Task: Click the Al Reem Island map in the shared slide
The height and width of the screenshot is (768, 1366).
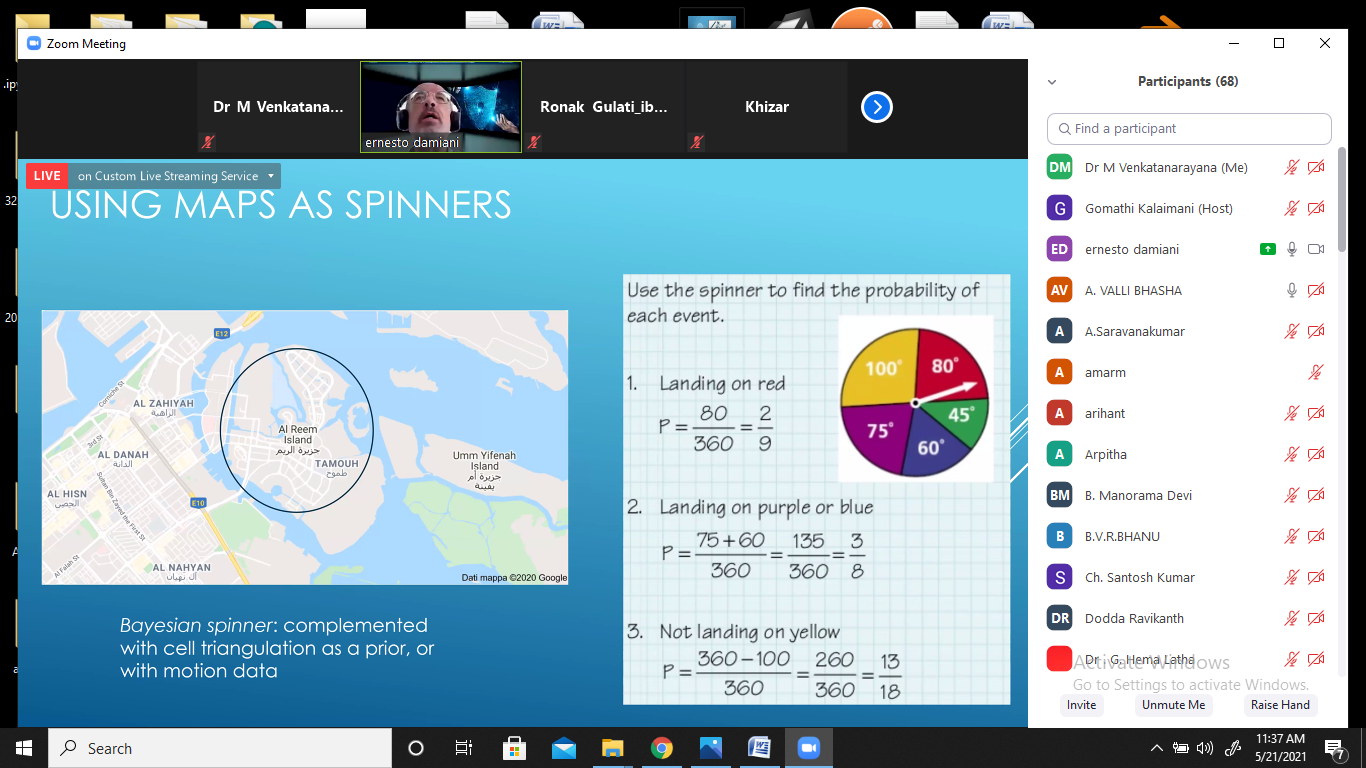Action: click(x=305, y=447)
